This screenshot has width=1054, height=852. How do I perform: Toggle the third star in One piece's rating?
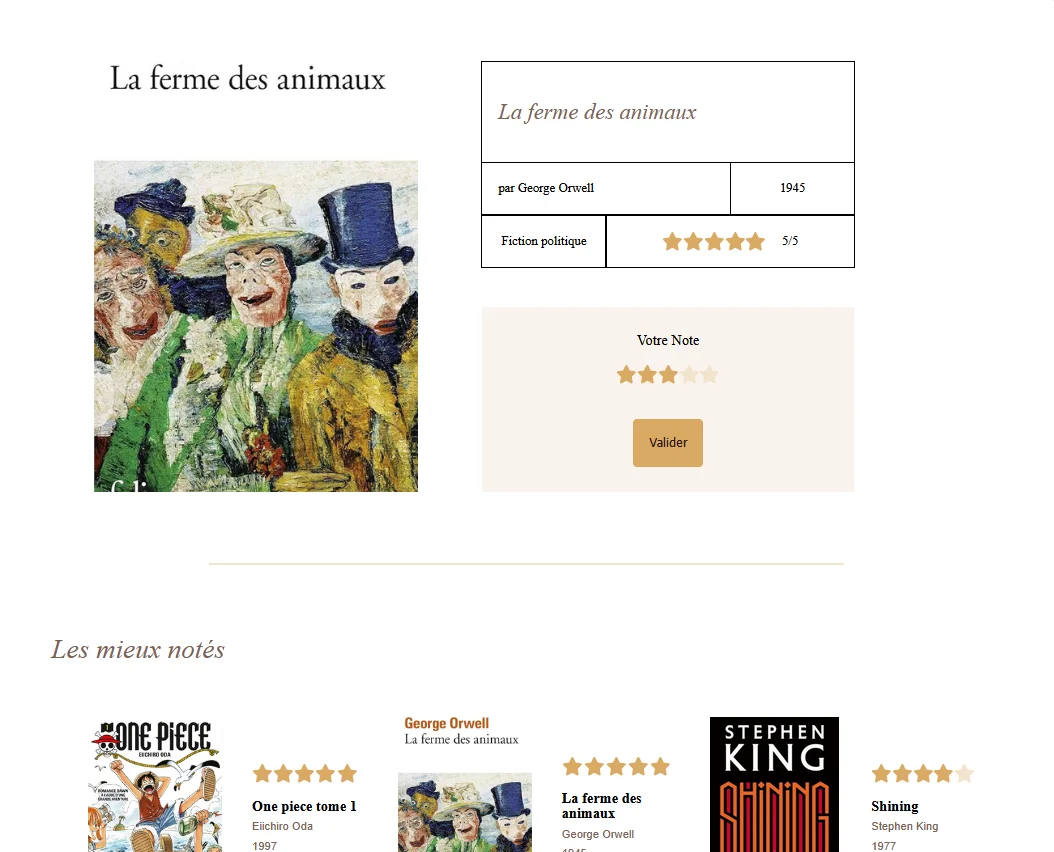pos(305,773)
